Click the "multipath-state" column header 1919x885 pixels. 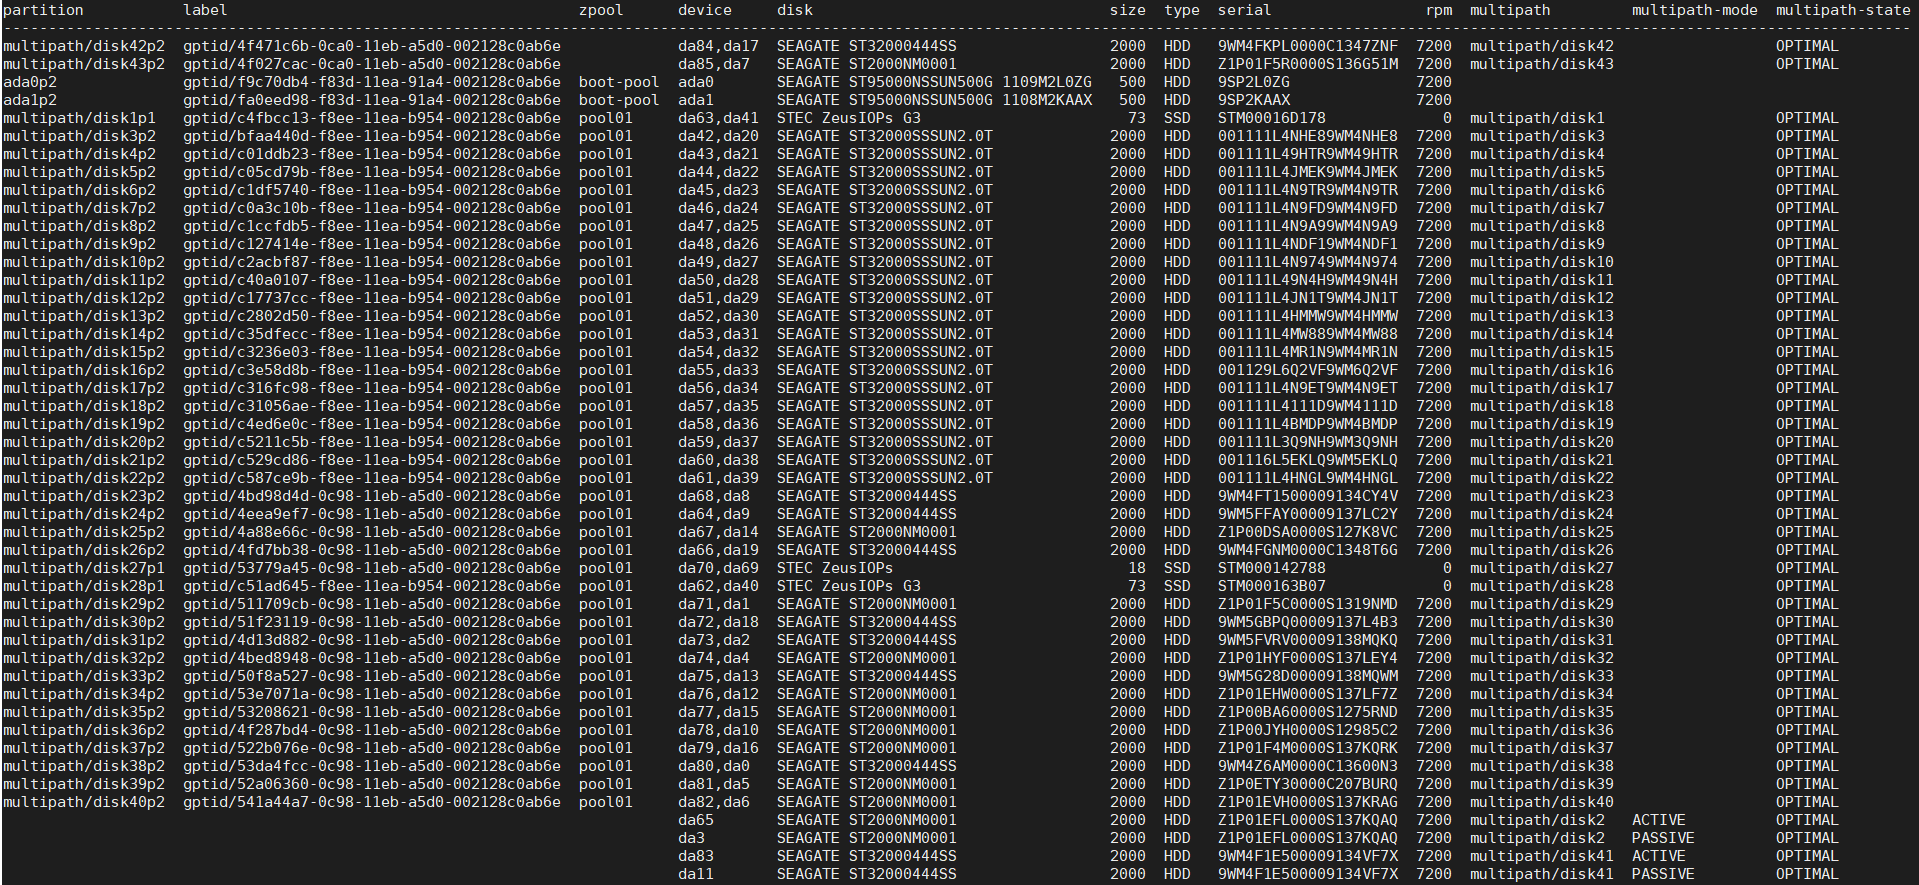[1843, 10]
